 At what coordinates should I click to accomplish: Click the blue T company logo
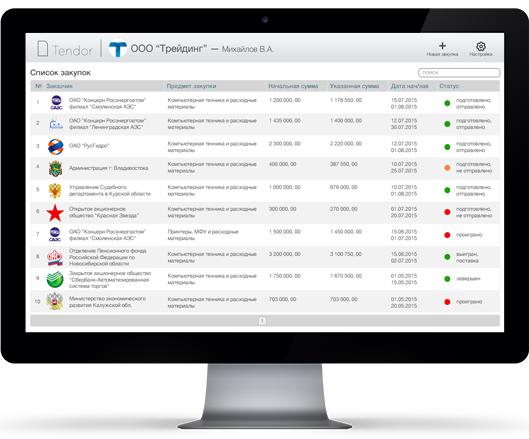[118, 49]
